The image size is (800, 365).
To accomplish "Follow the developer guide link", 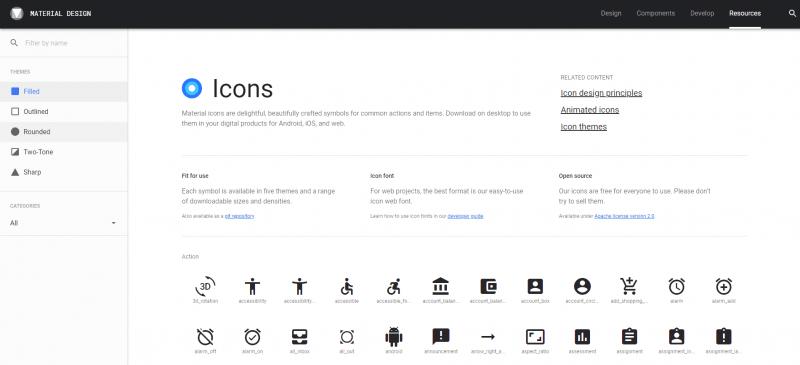I will [x=465, y=216].
